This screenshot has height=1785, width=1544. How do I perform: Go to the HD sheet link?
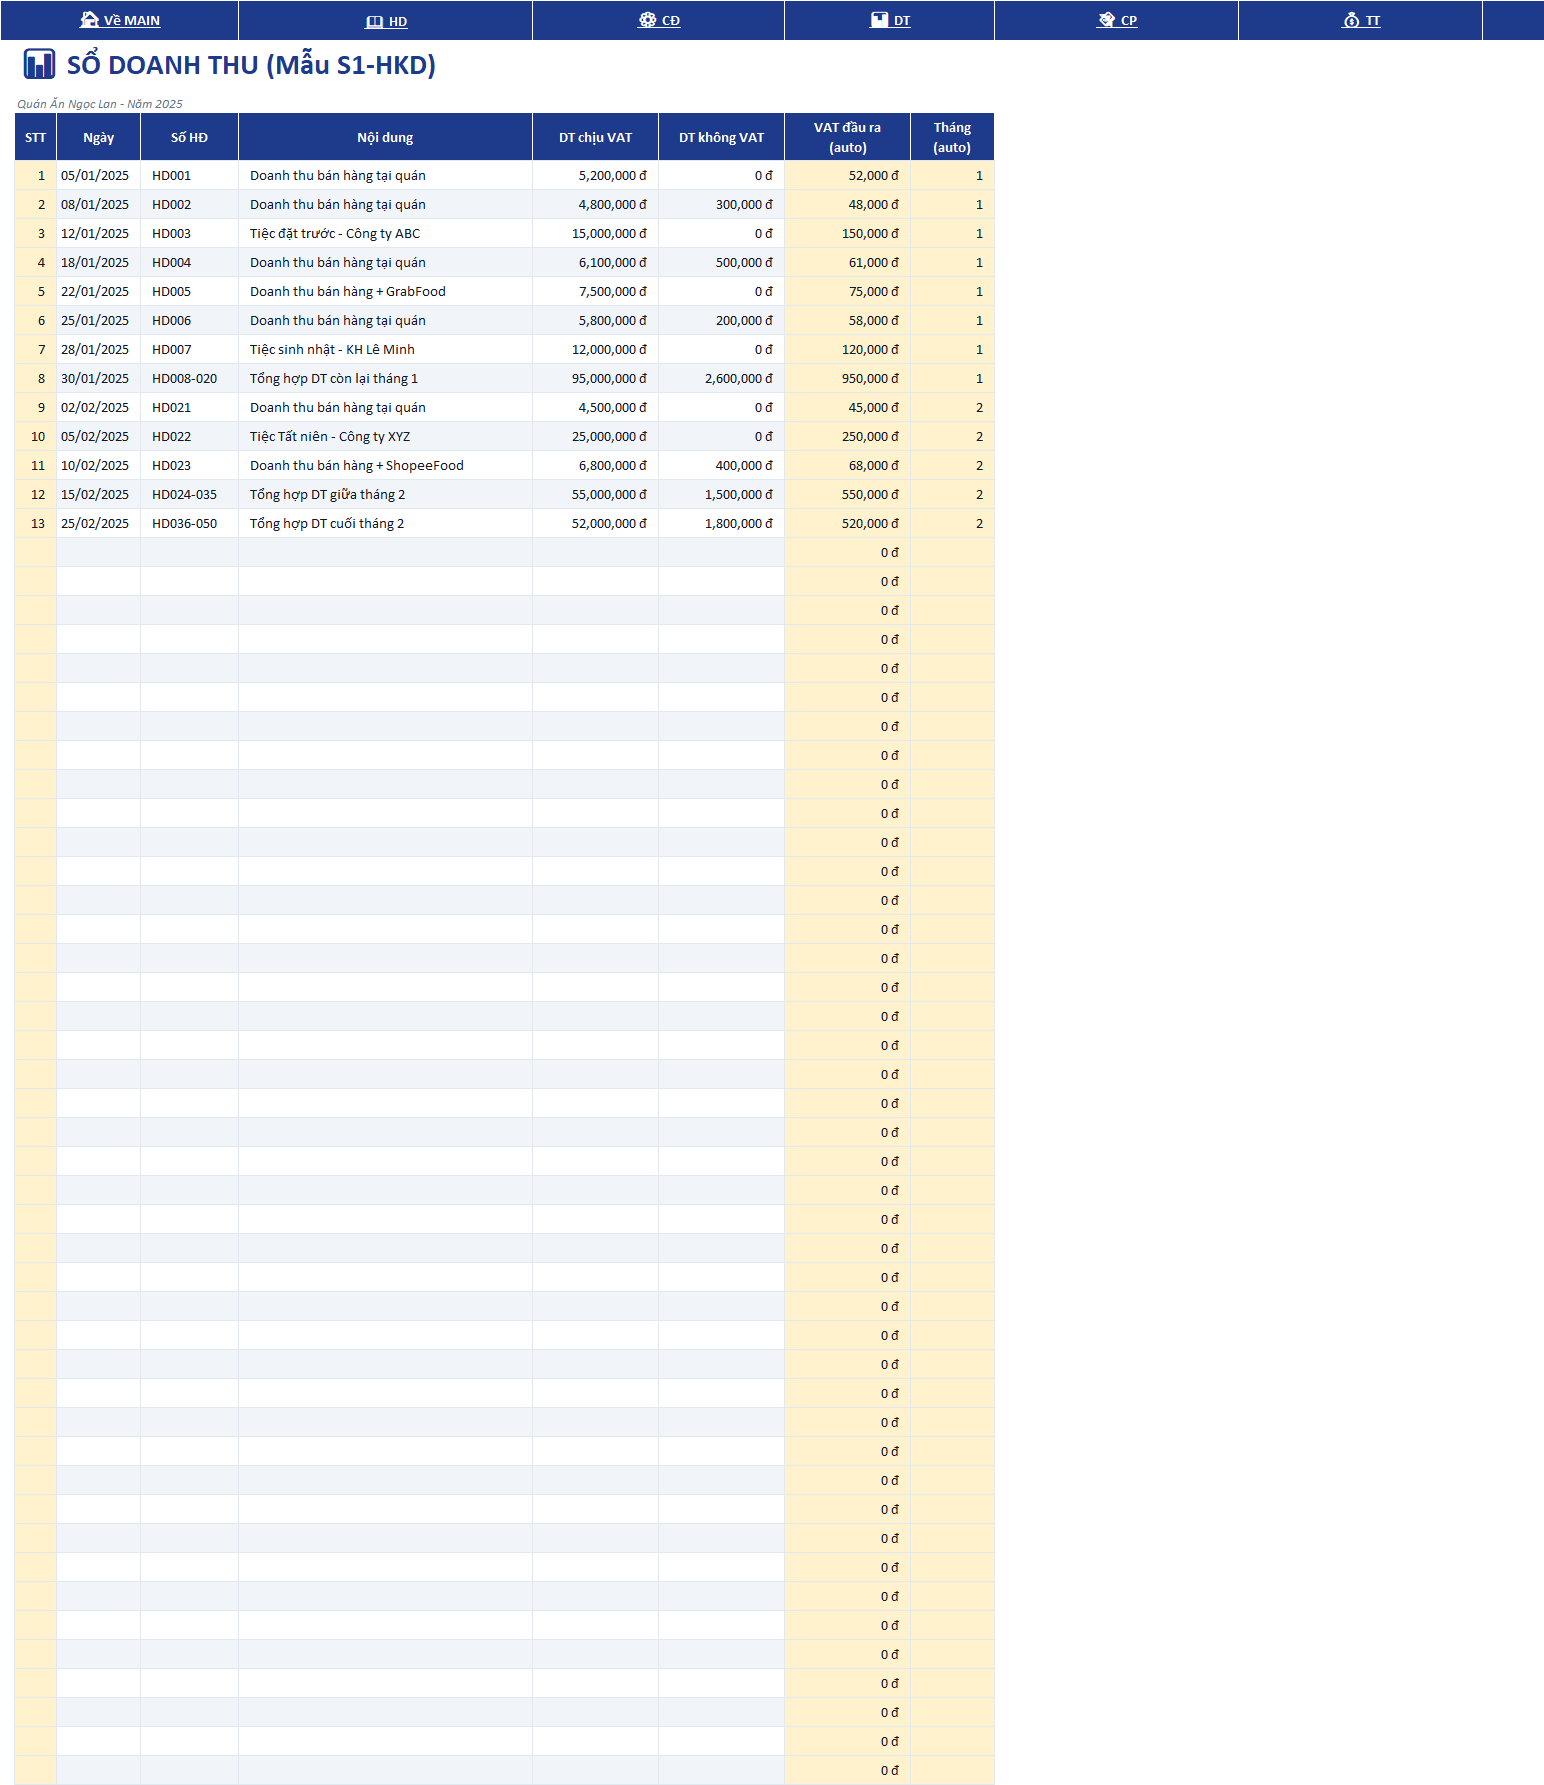click(x=398, y=21)
